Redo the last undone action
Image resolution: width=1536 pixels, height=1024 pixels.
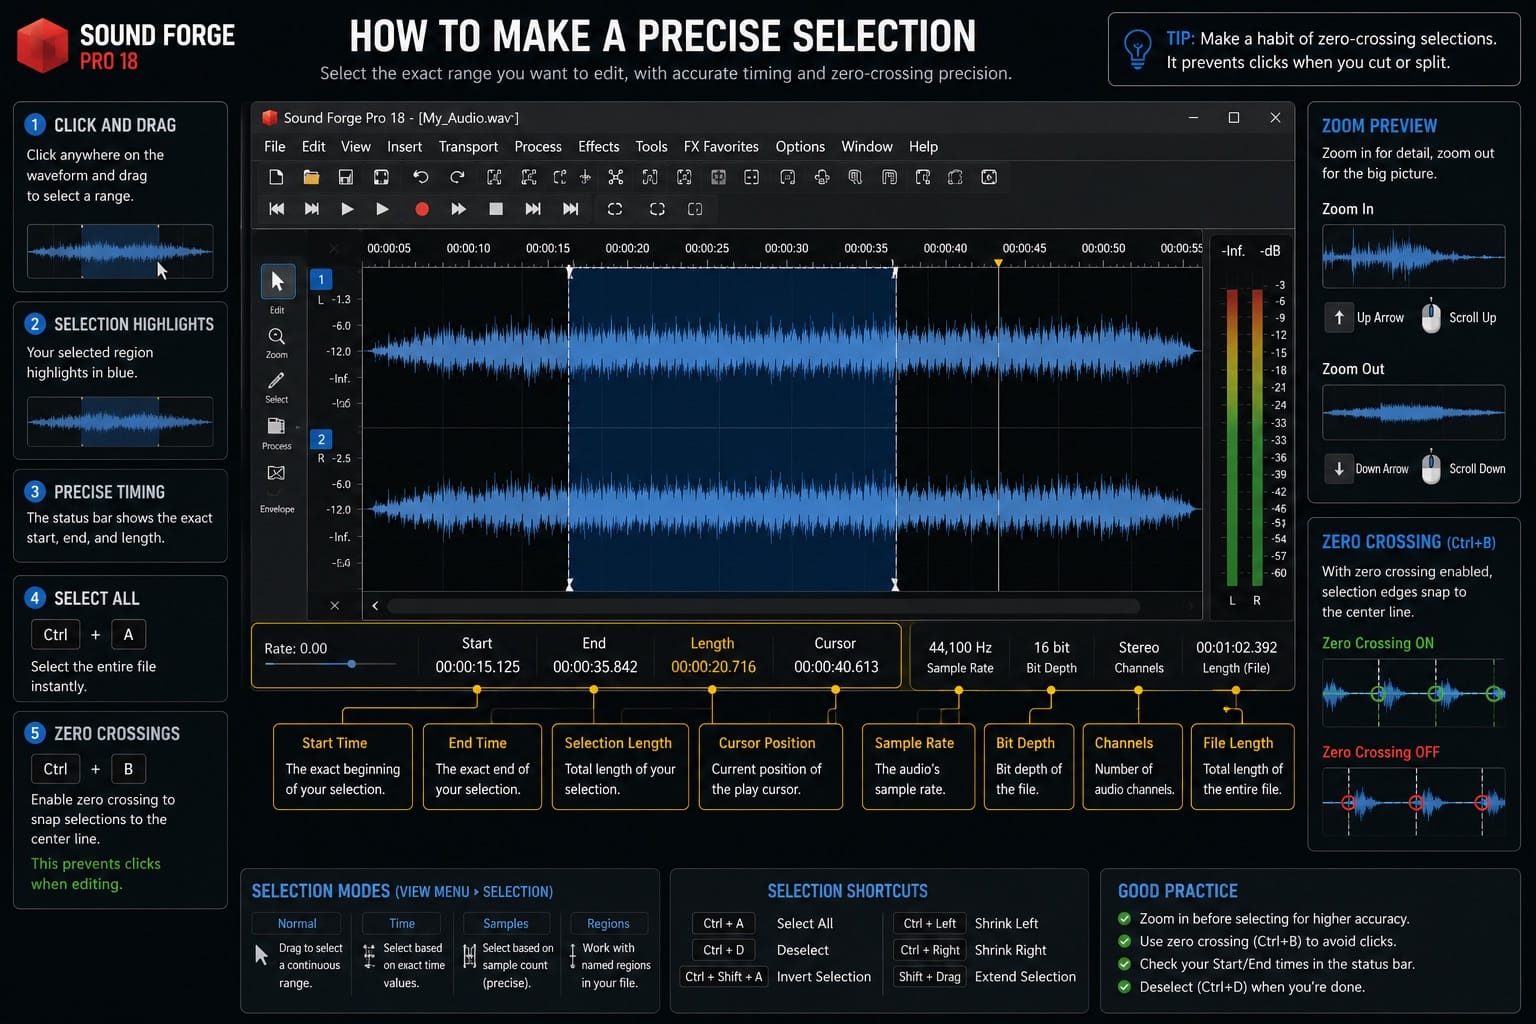[457, 177]
